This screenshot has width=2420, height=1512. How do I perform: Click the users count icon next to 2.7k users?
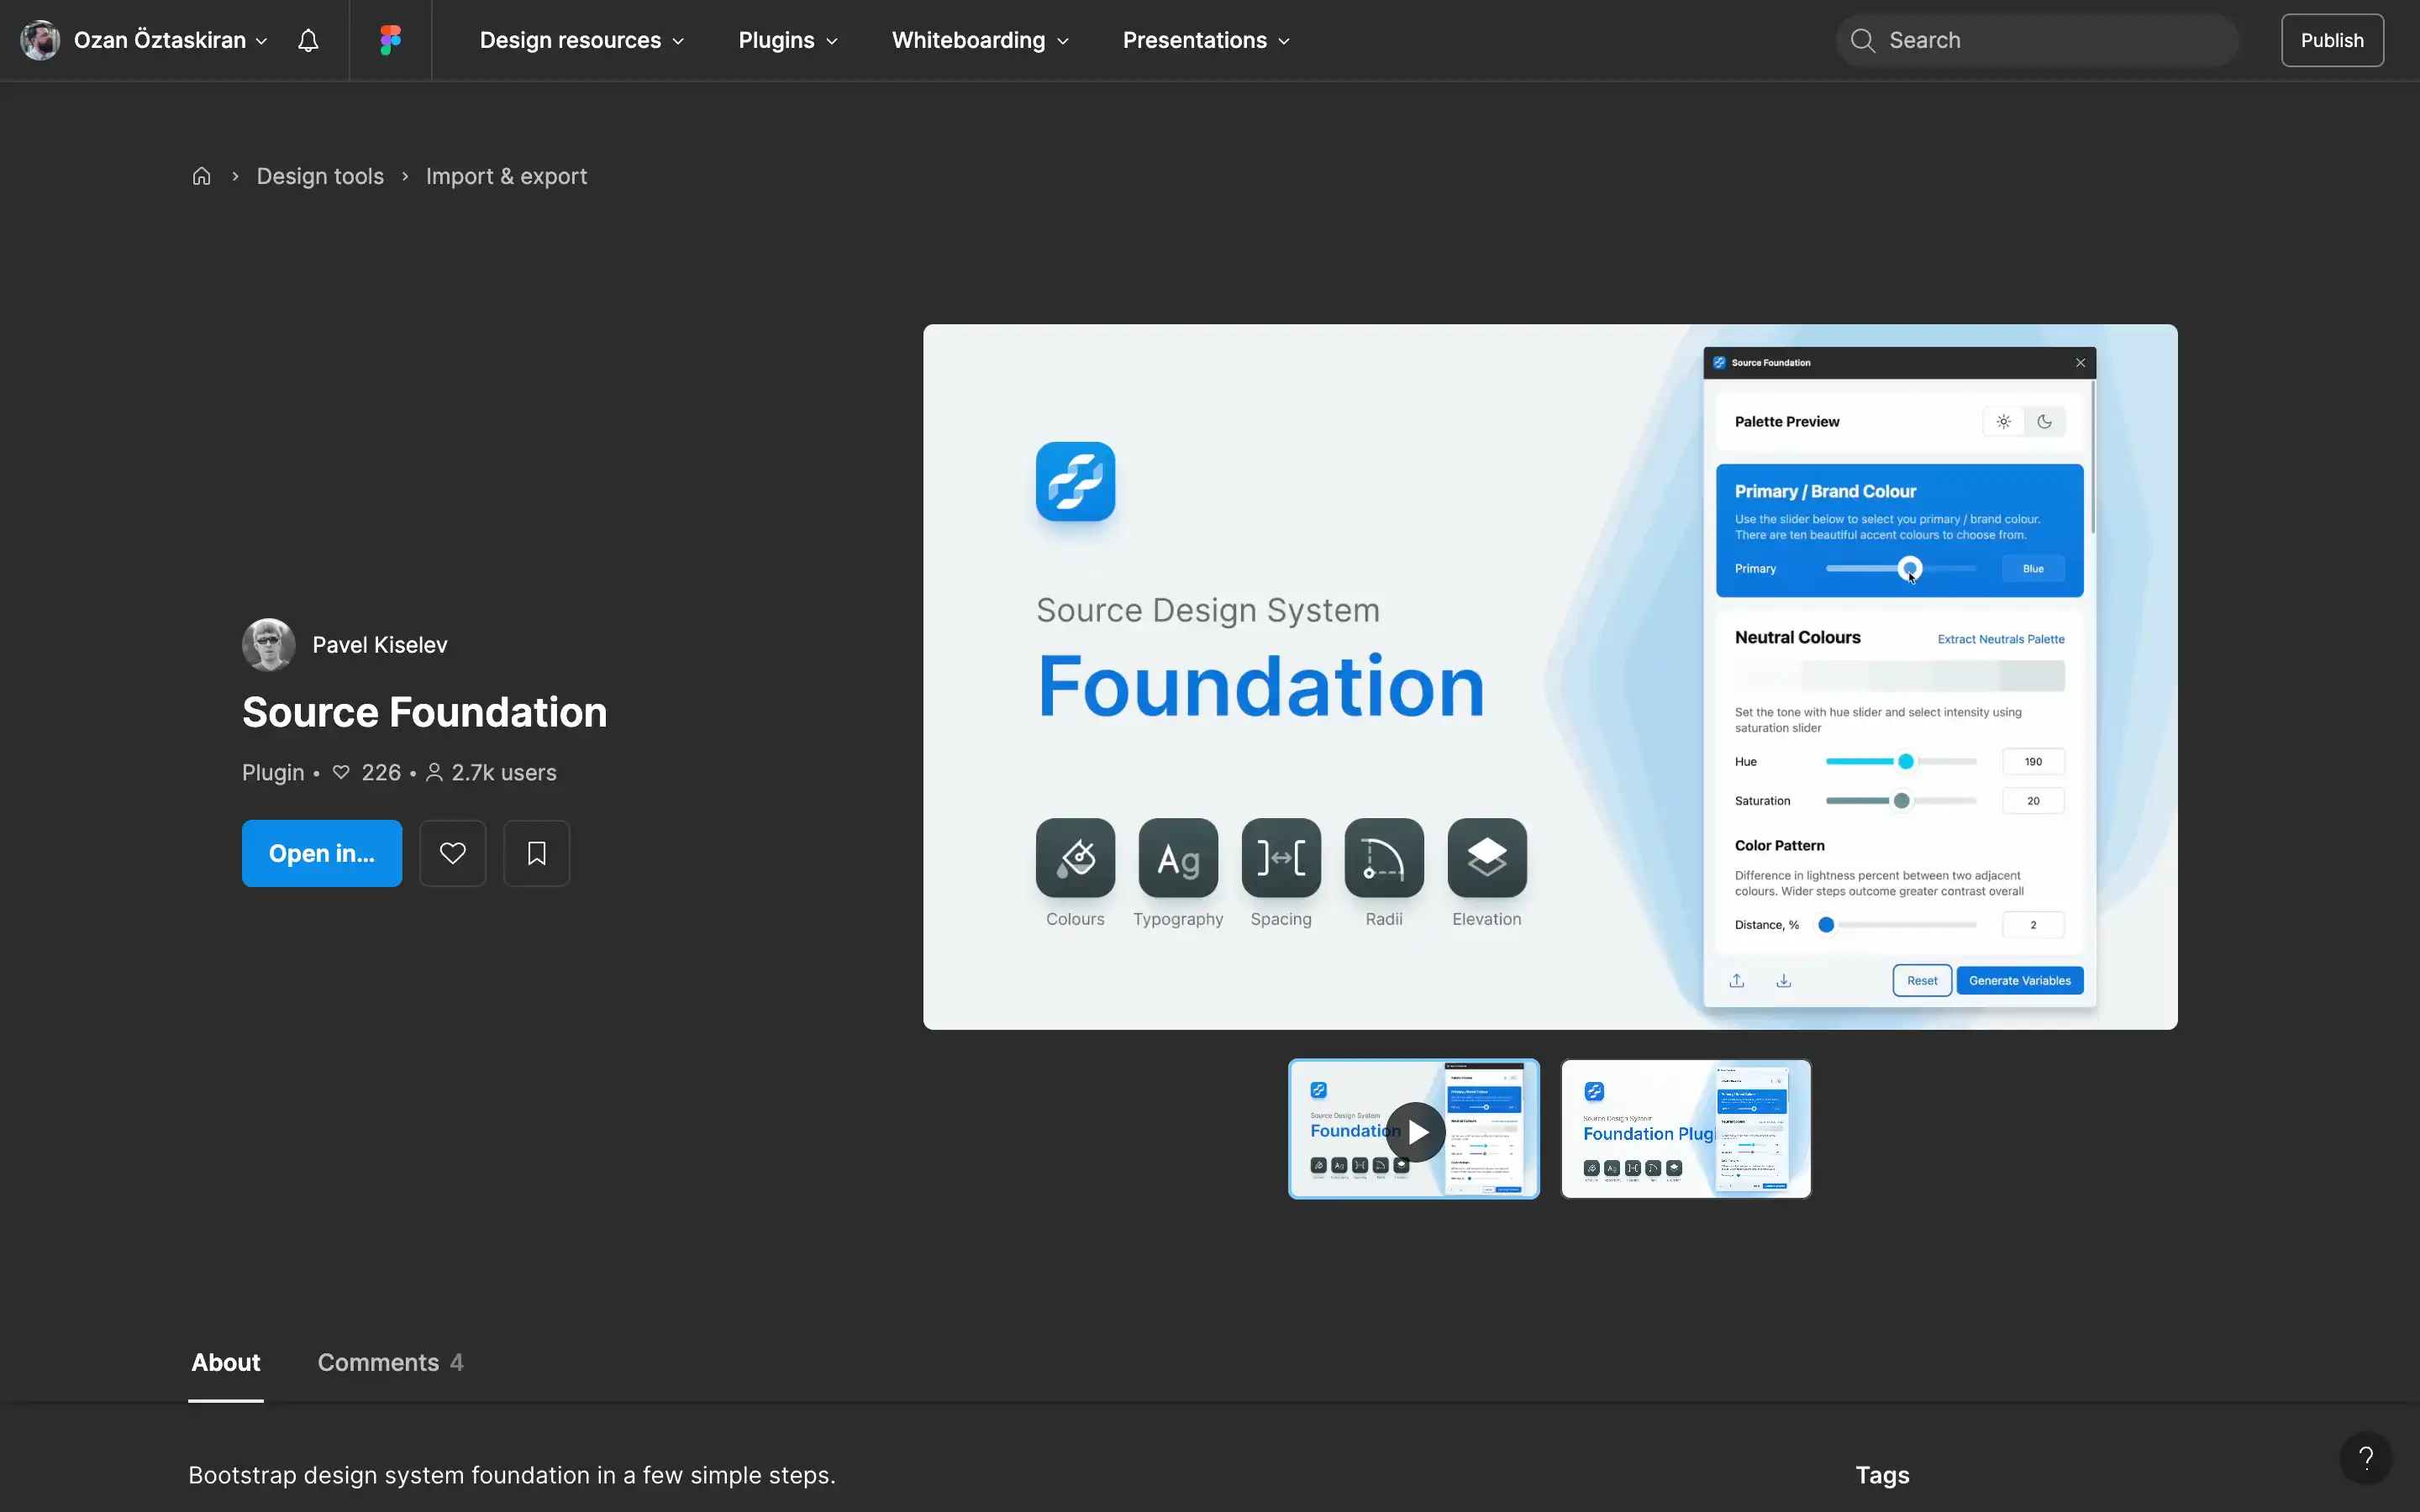(x=434, y=772)
